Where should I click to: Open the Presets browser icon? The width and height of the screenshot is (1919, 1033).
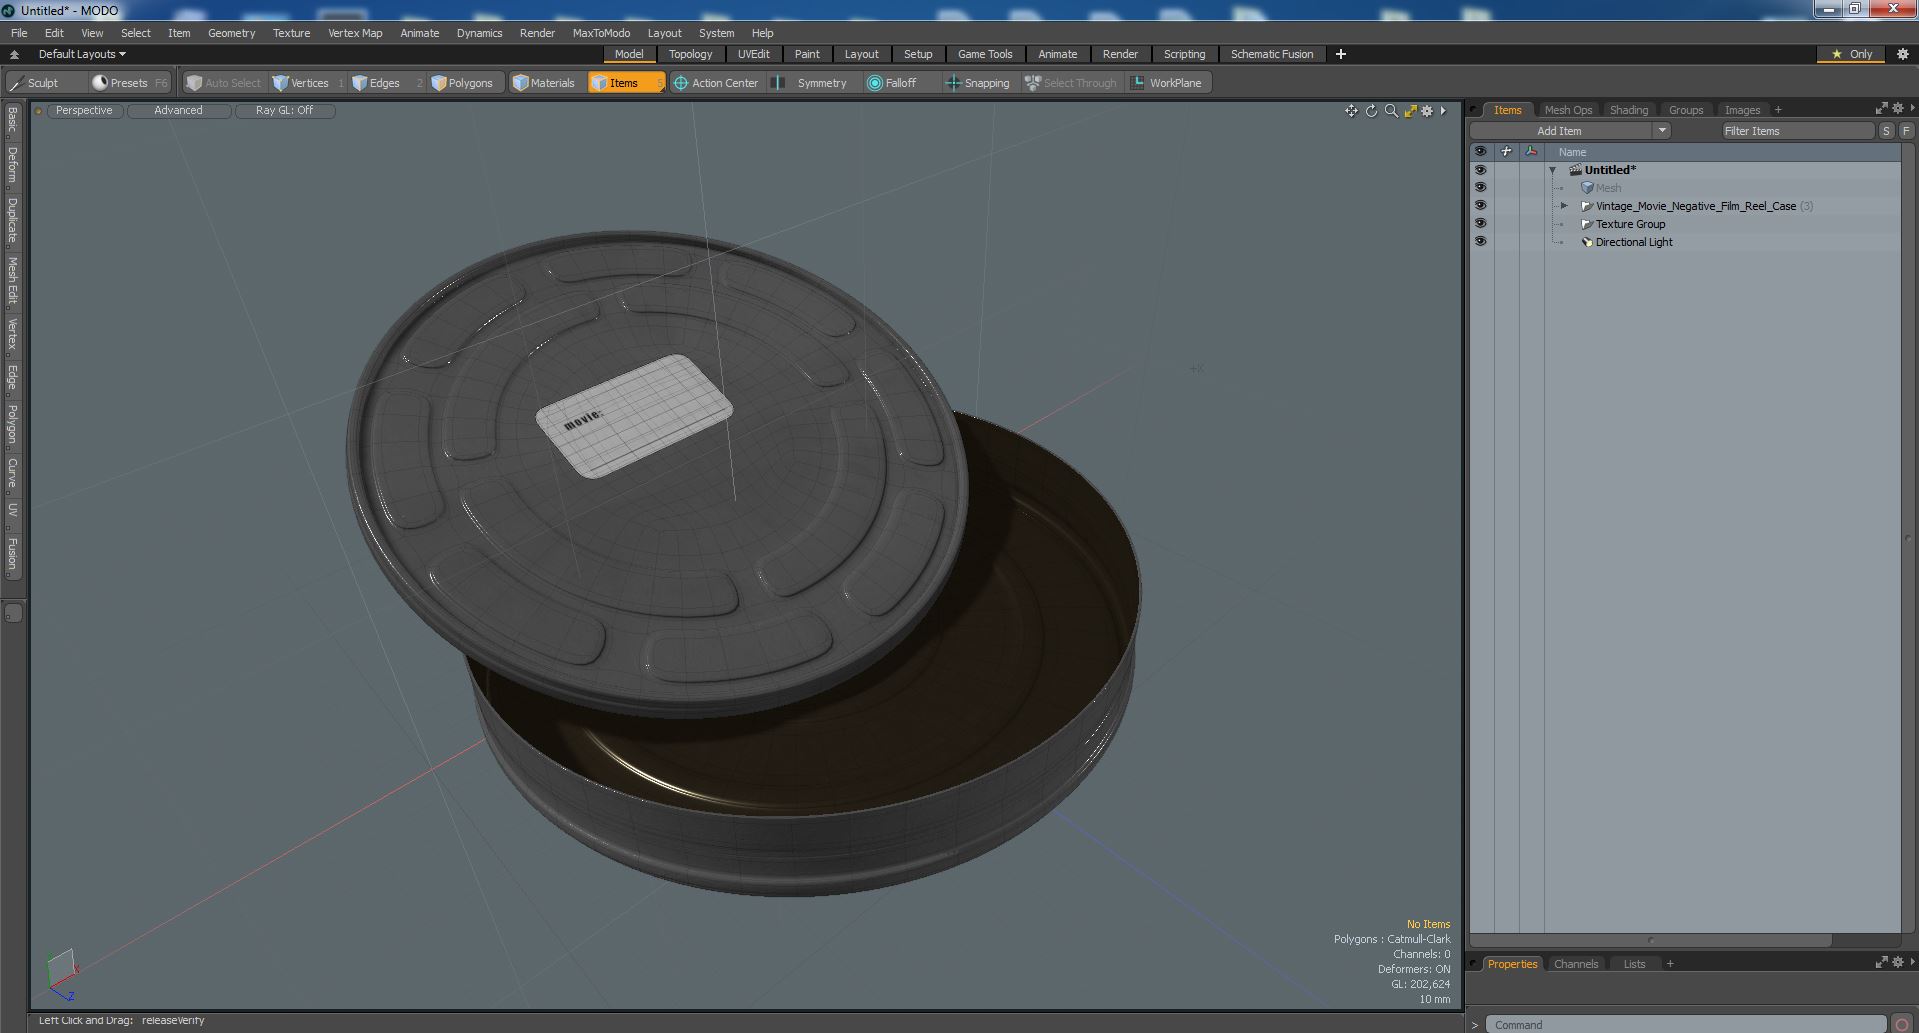tap(100, 83)
